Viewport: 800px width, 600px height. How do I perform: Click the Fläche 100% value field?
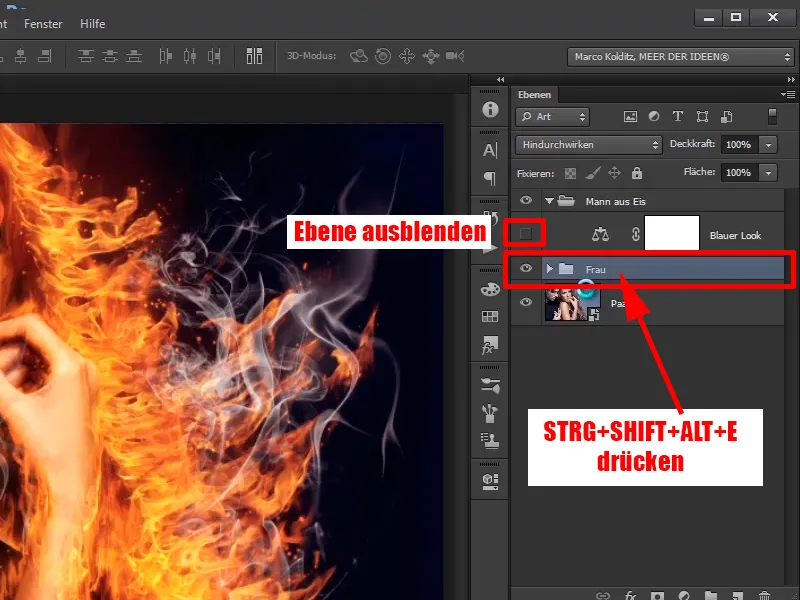click(739, 173)
